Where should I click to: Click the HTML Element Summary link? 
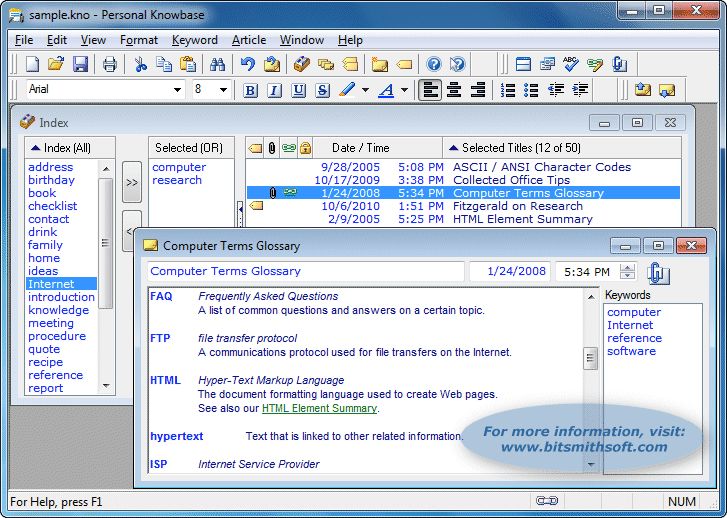click(x=319, y=408)
